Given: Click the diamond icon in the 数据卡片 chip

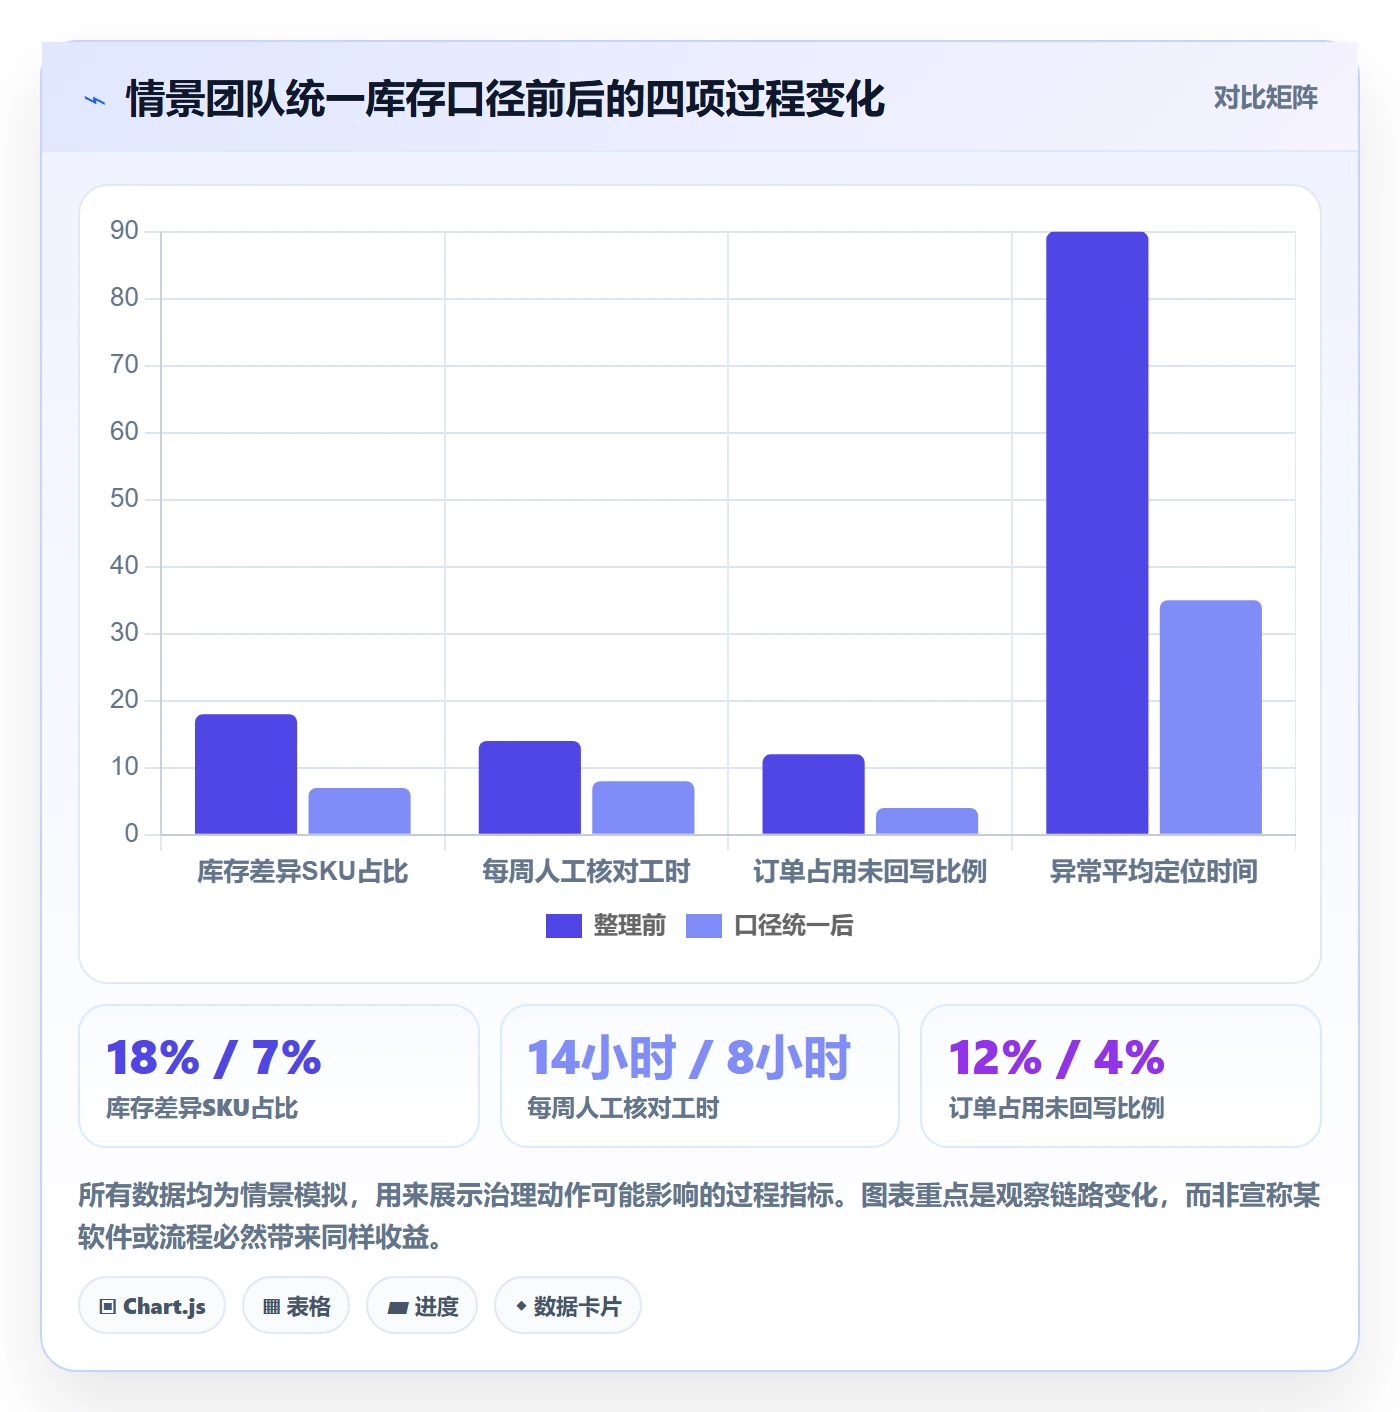Looking at the screenshot, I should coord(521,1306).
